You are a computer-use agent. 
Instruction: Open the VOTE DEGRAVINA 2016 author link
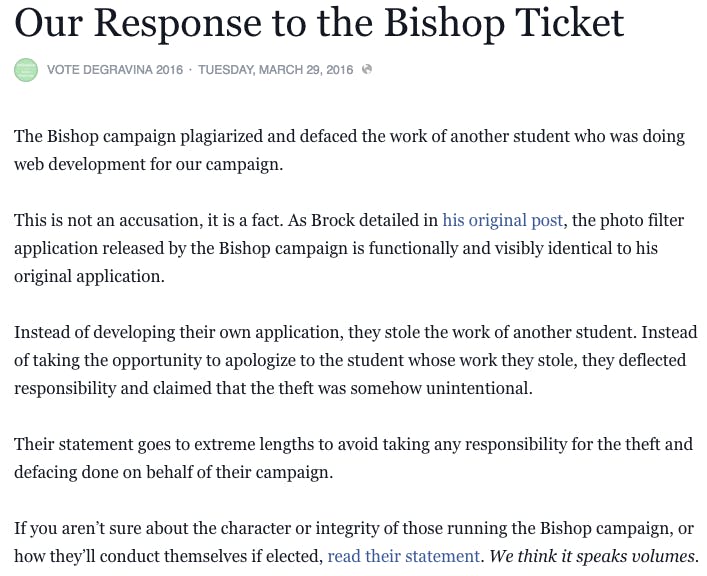coord(115,70)
